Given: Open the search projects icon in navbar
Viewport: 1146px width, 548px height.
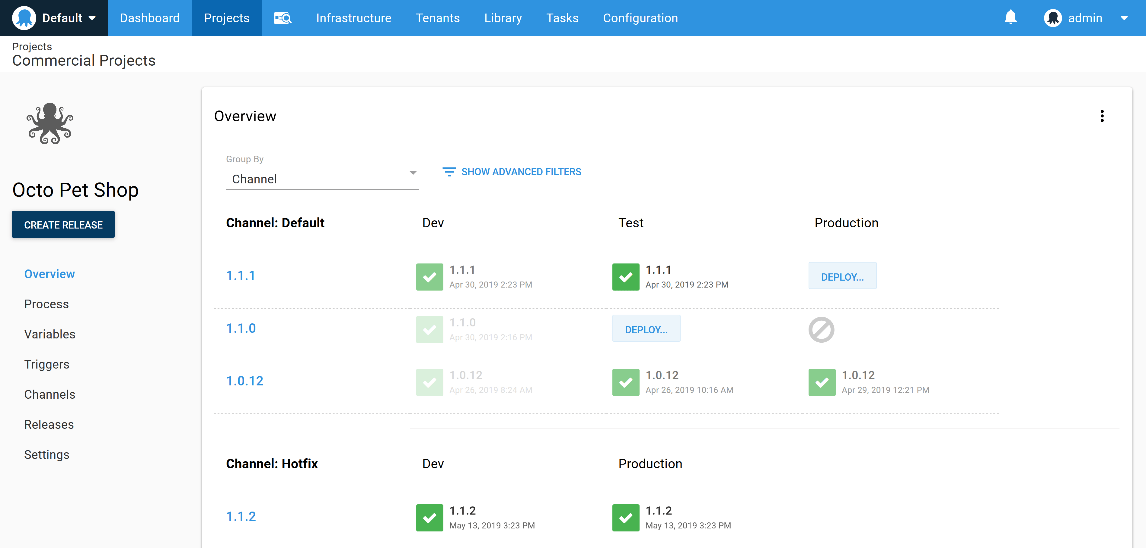Looking at the screenshot, I should pos(283,18).
